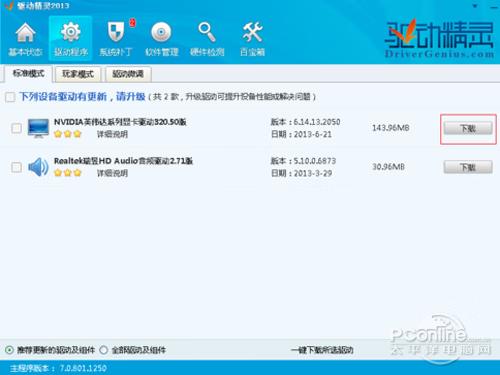Click the Realtek speaker device icon
This screenshot has width=500, height=375.
coord(38,167)
